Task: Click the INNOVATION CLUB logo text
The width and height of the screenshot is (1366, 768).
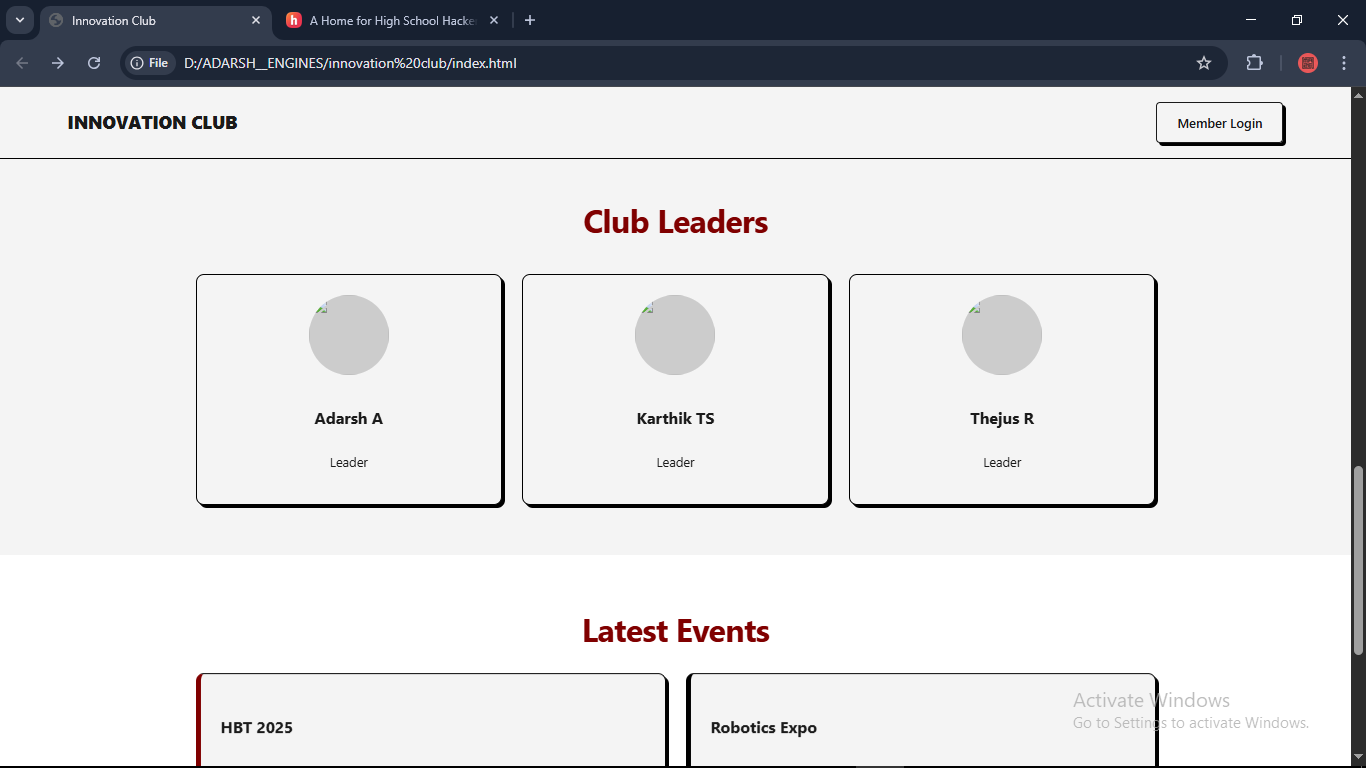Action: (x=153, y=123)
